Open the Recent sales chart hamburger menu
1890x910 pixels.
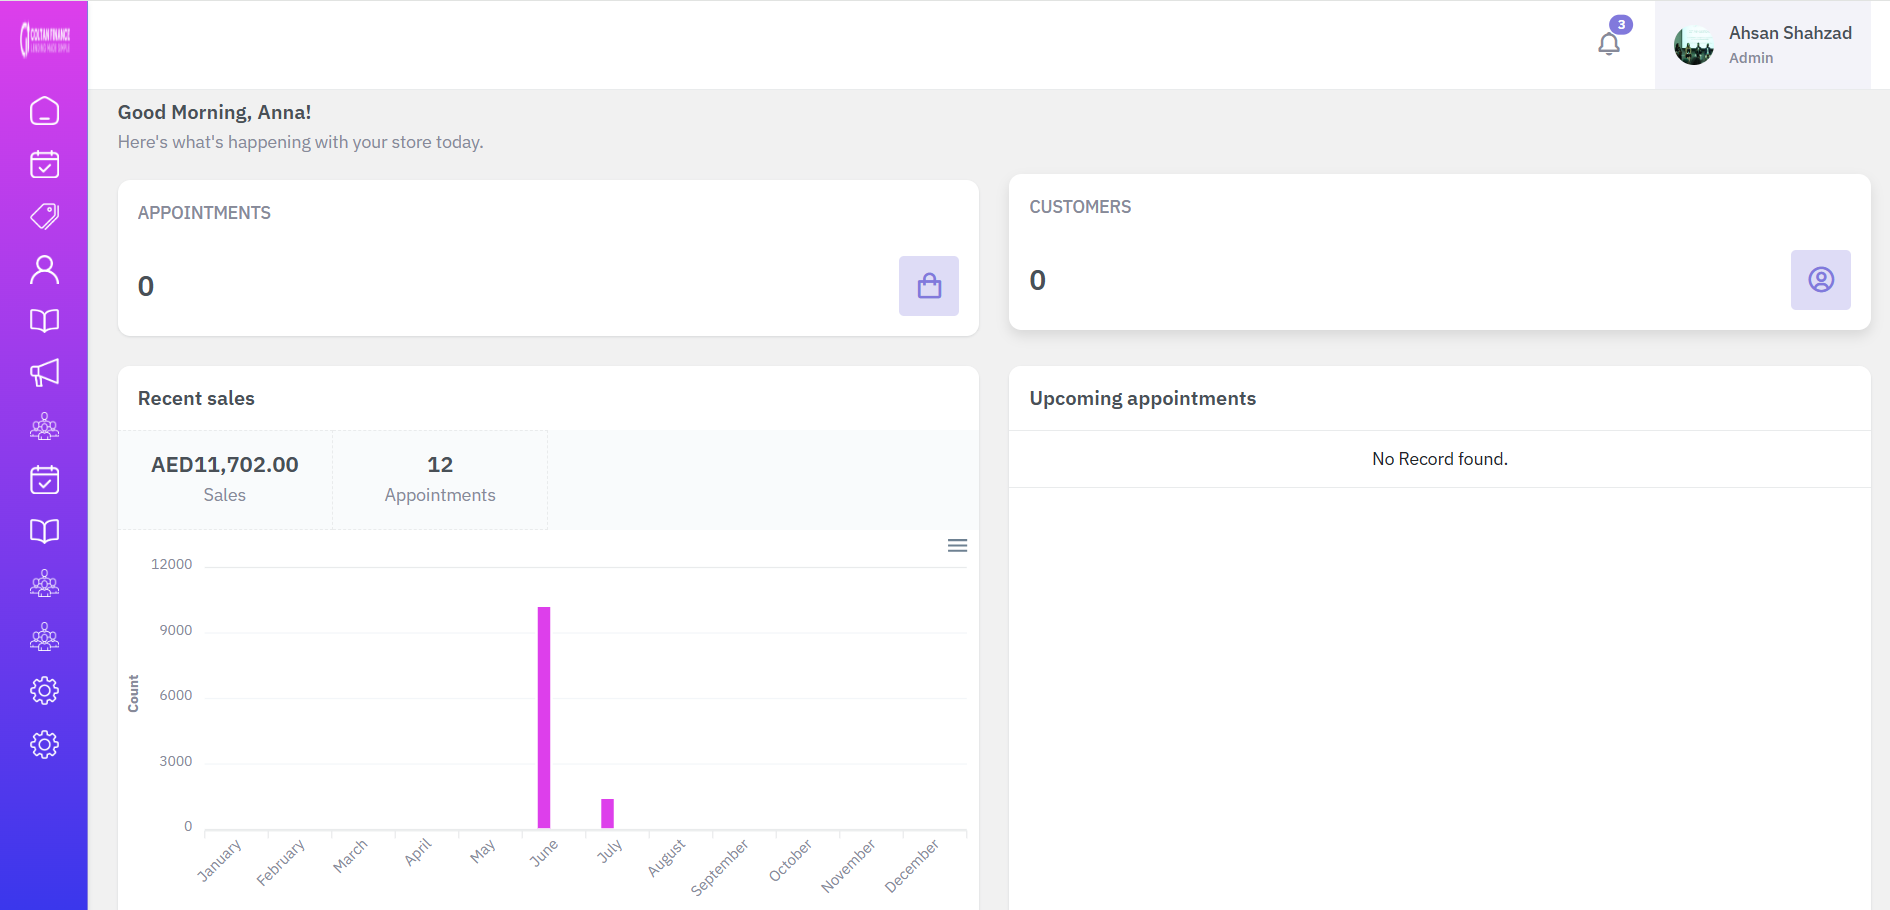pos(957,545)
